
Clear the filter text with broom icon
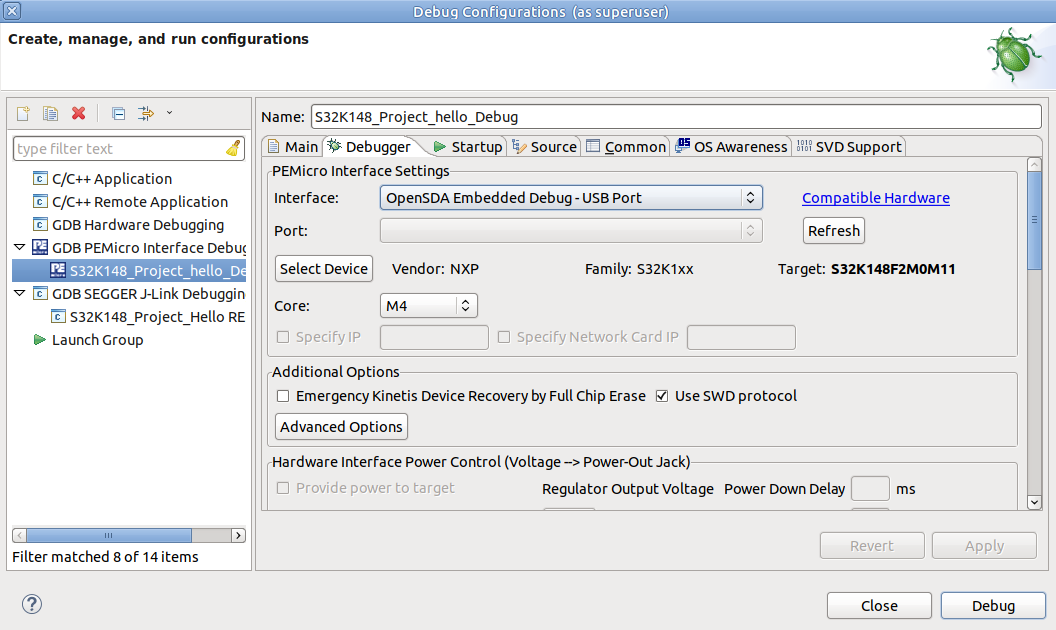[231, 148]
